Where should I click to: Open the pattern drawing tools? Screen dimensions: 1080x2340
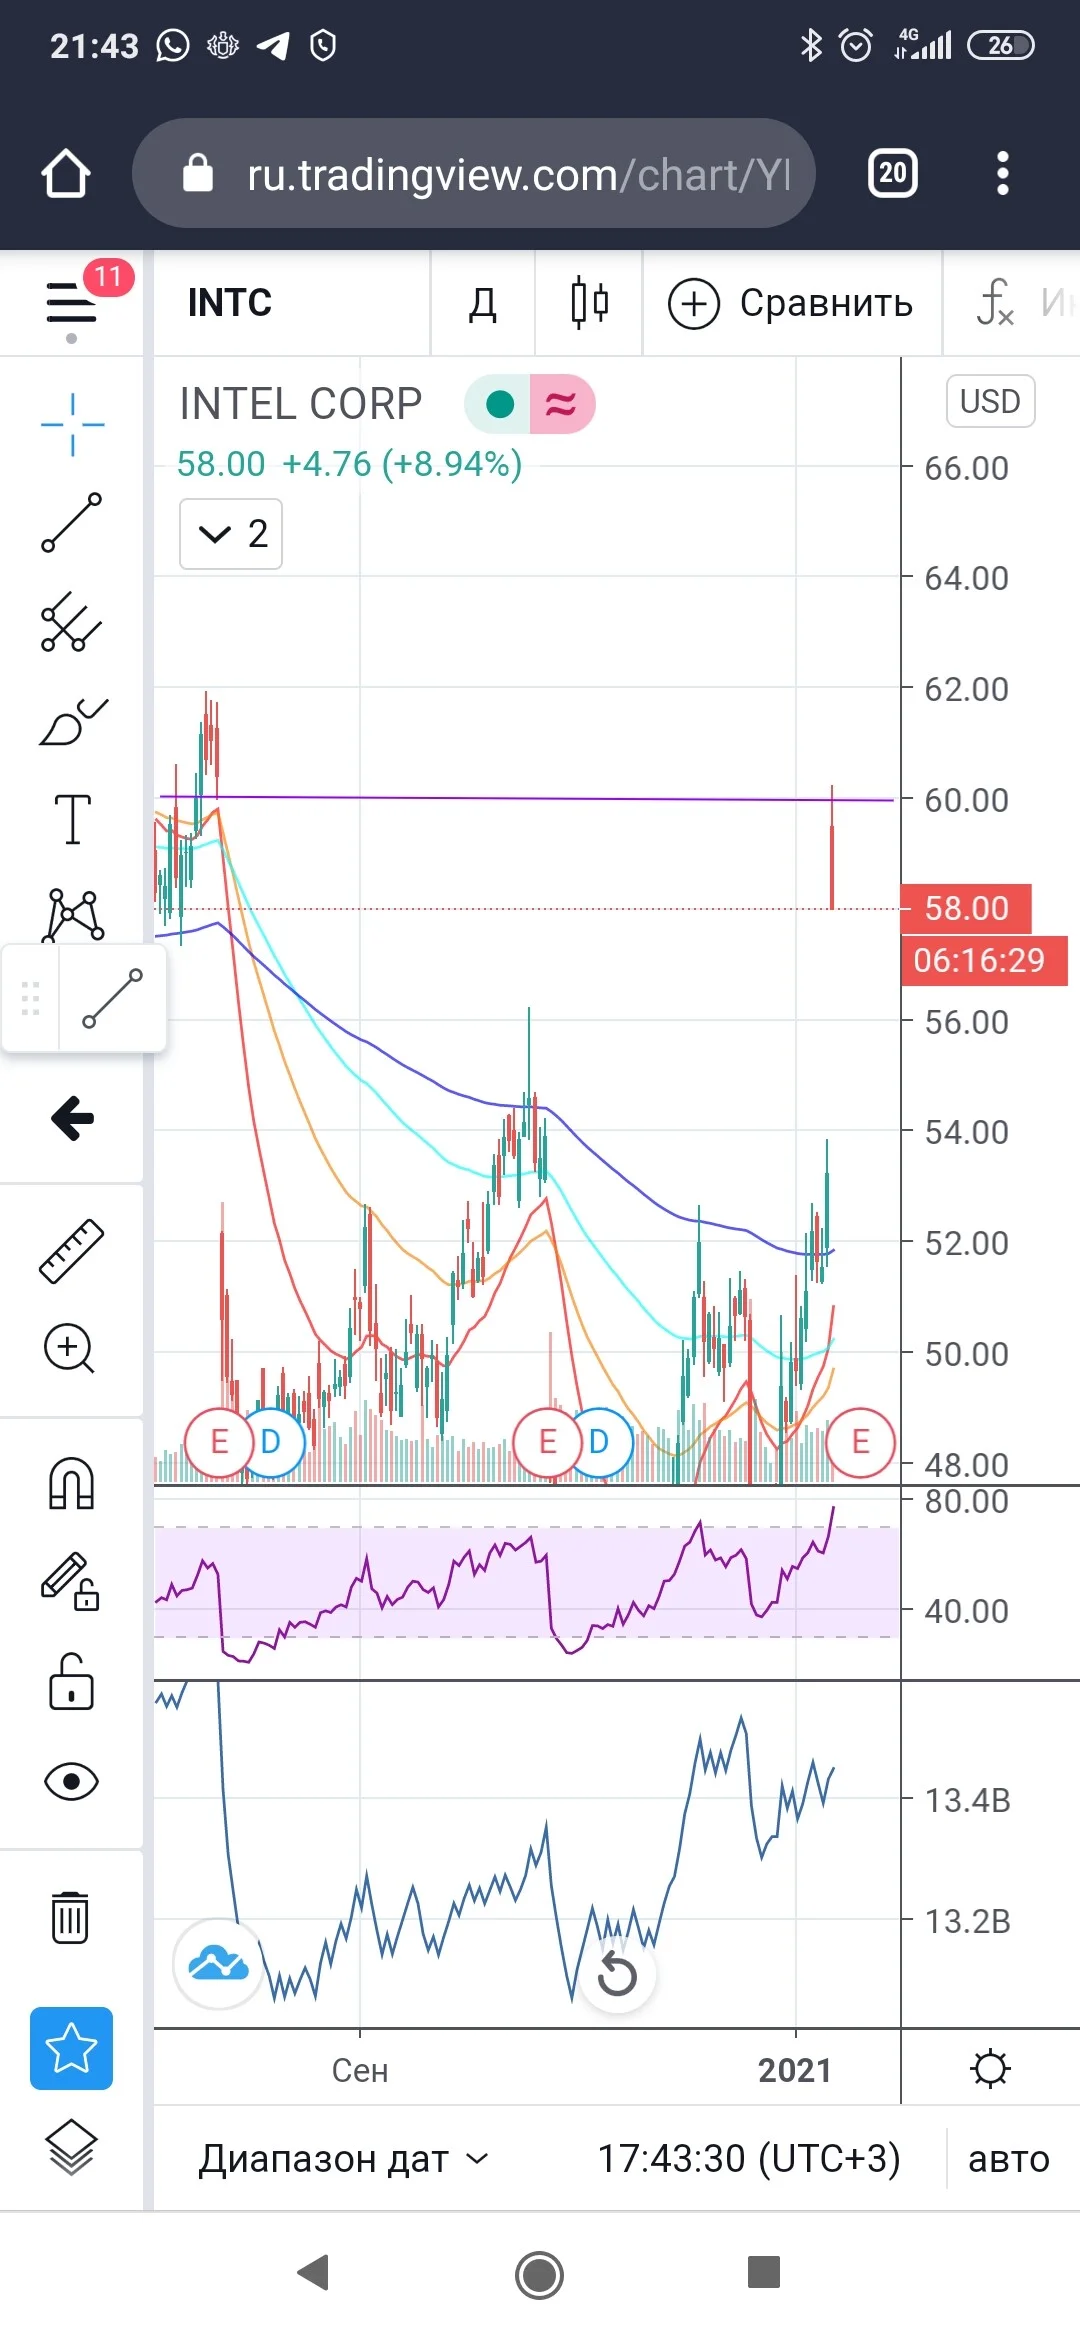(72, 914)
